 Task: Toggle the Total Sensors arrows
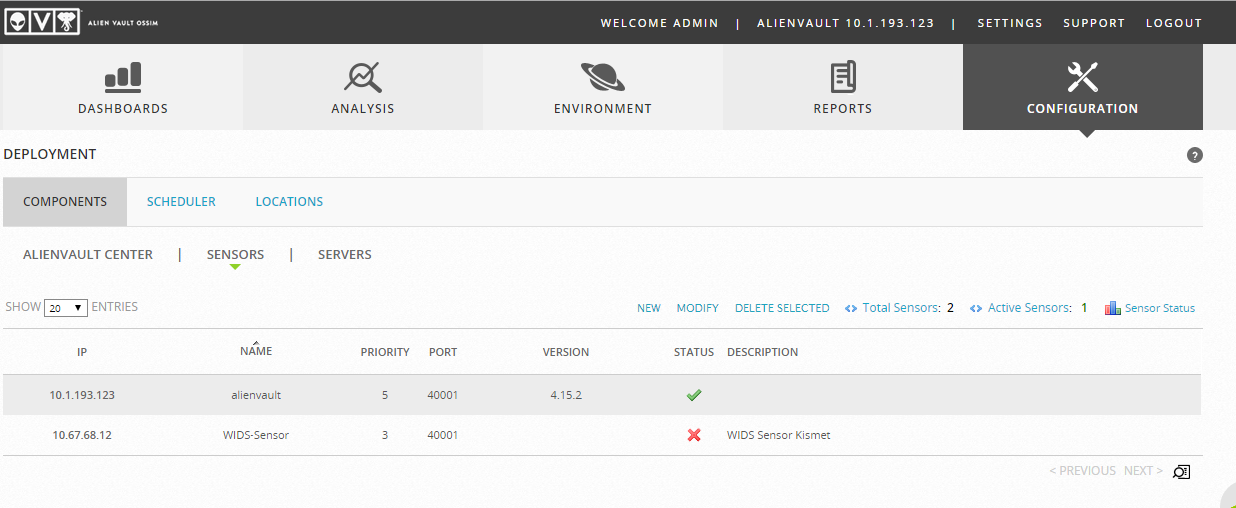(851, 308)
